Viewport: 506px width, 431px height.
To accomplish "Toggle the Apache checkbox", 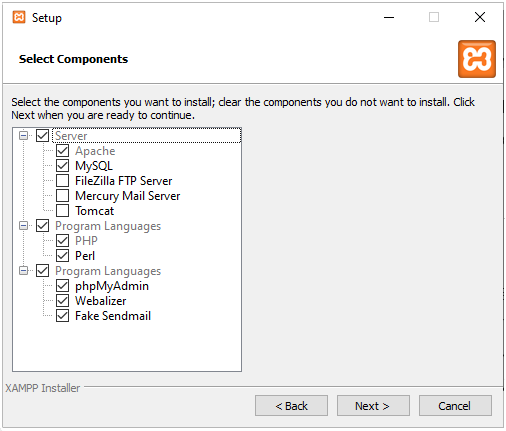I will (63, 151).
